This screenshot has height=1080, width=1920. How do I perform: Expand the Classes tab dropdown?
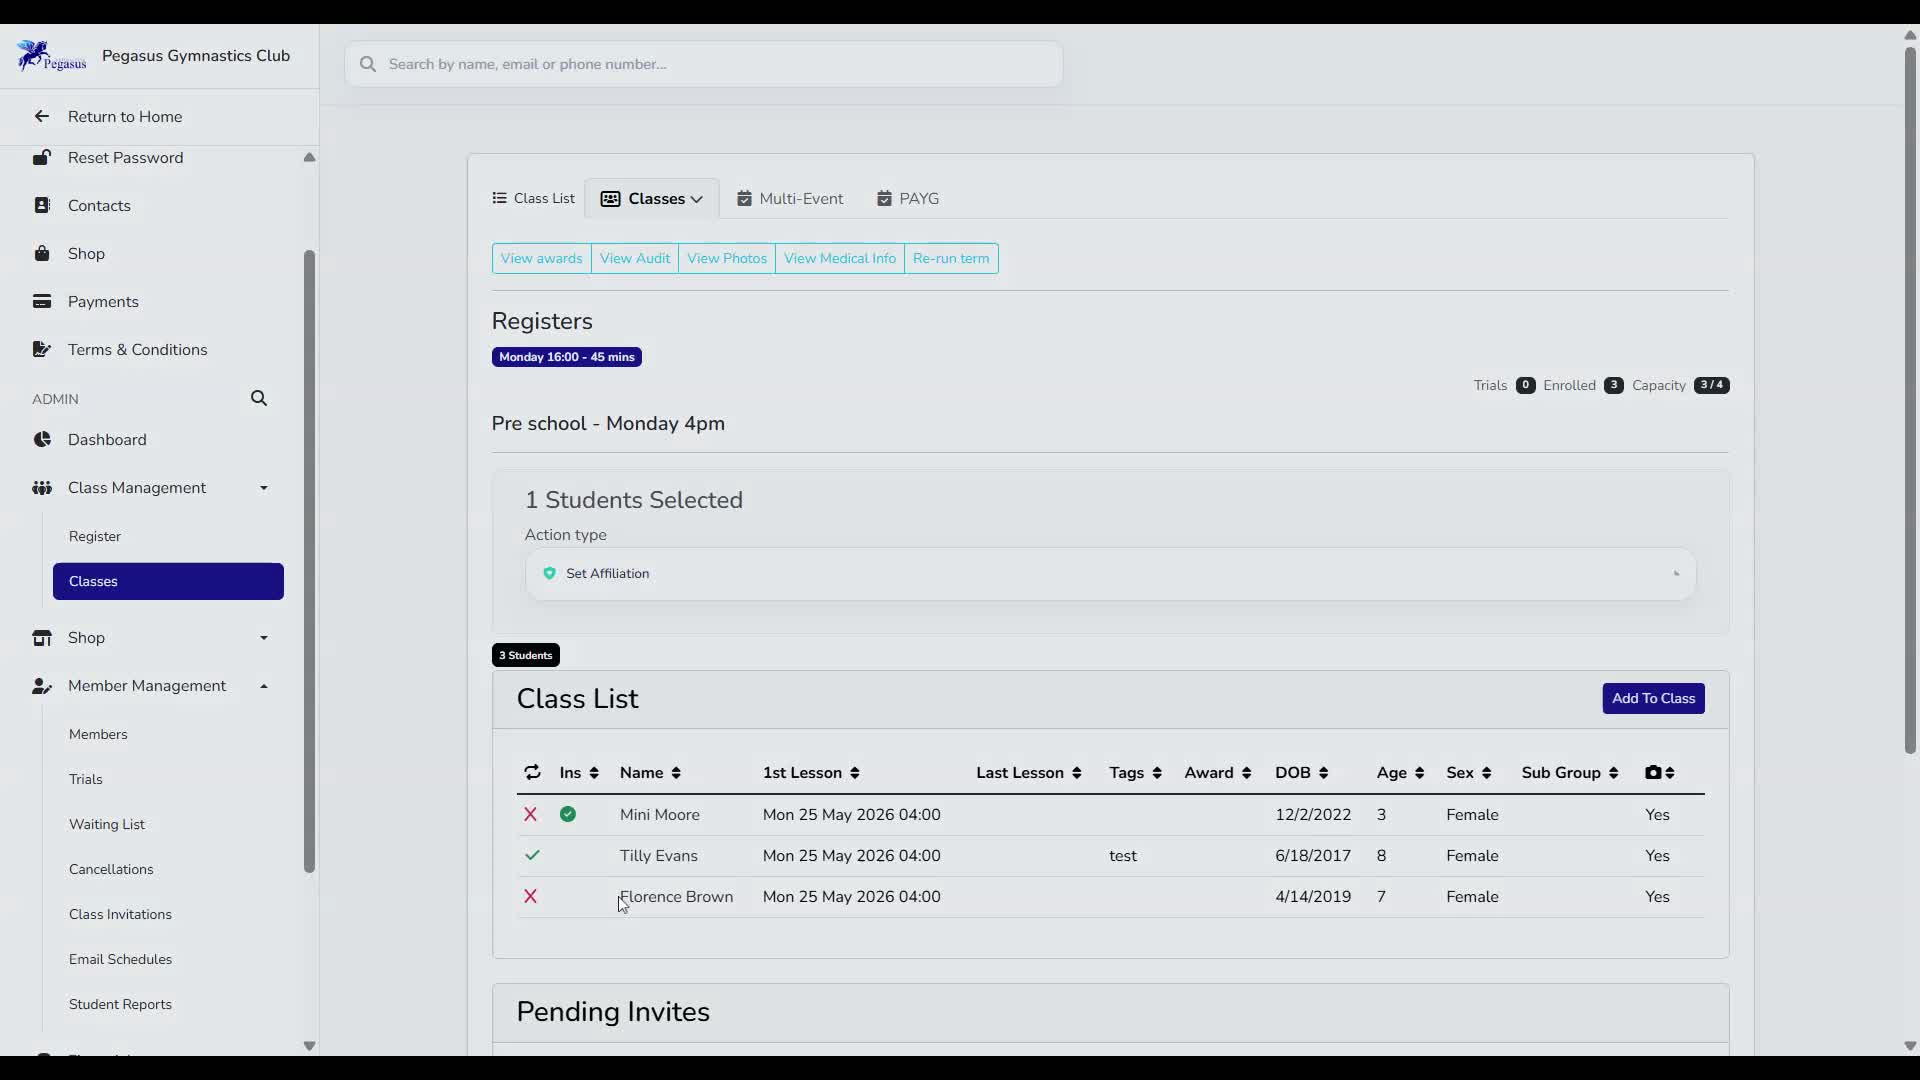click(x=652, y=198)
